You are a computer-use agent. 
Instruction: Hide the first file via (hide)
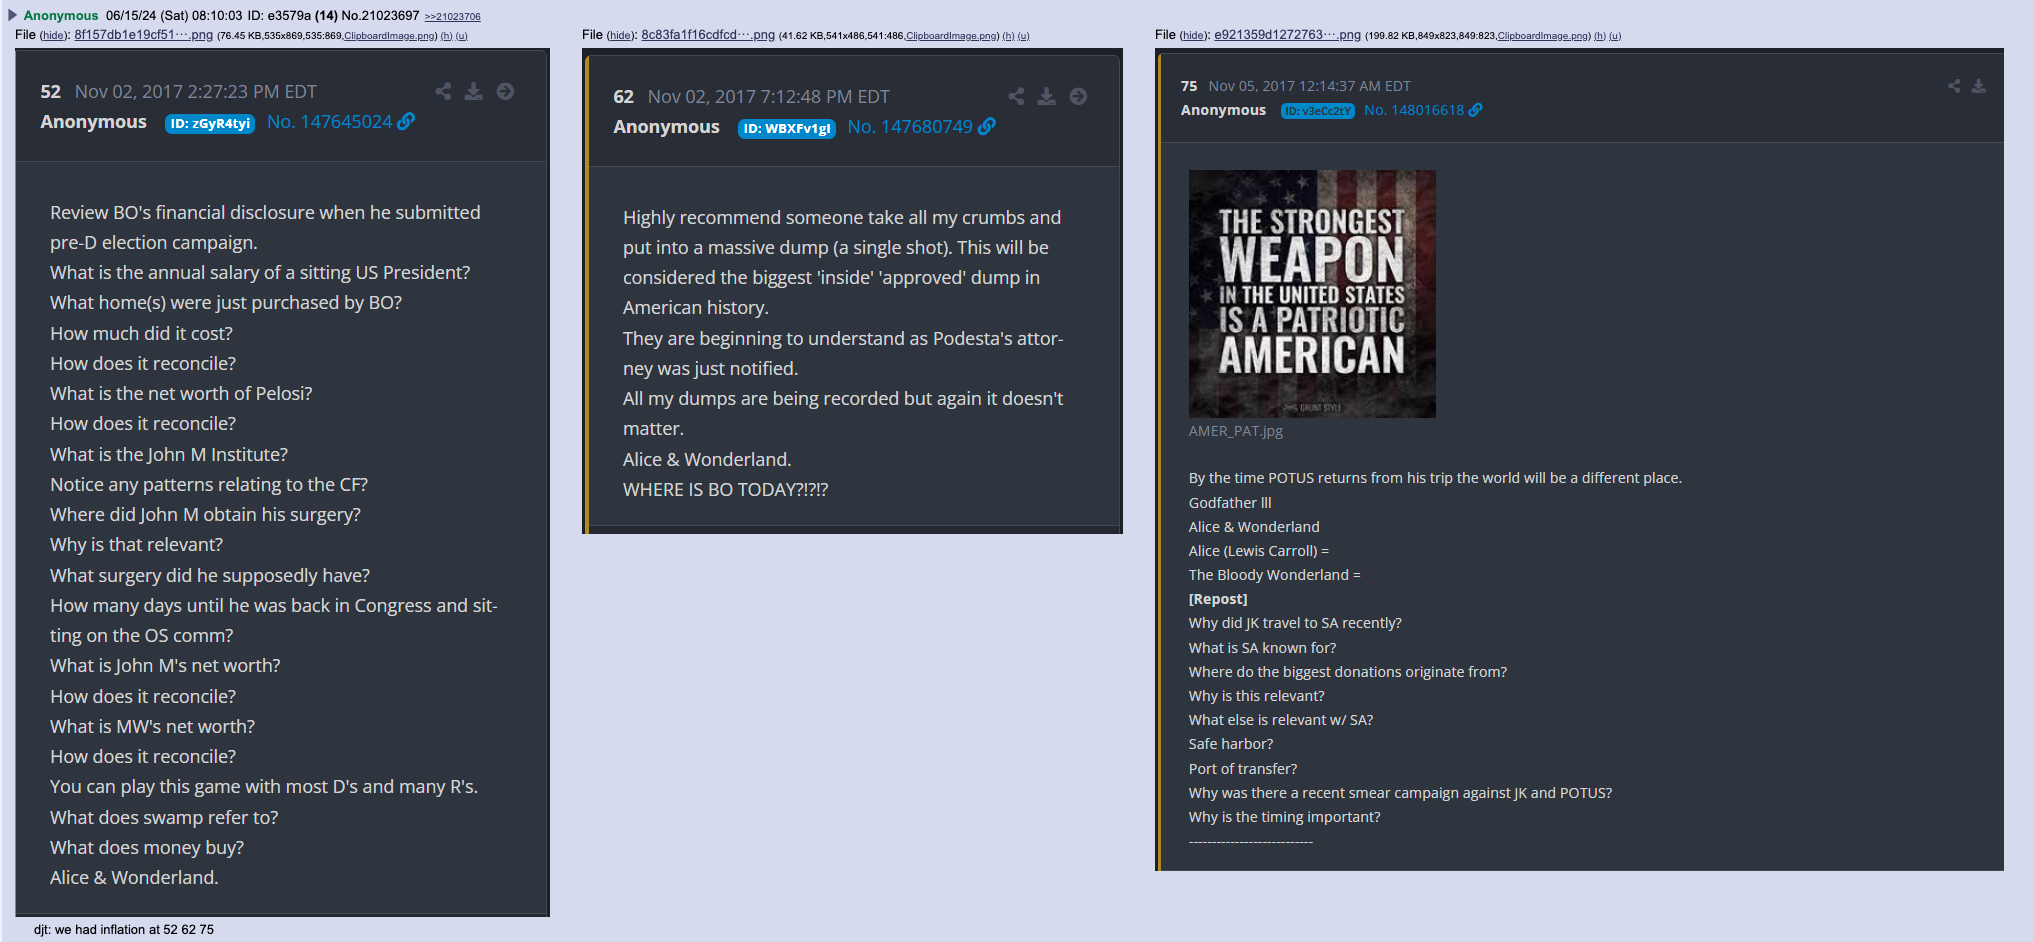(x=54, y=36)
